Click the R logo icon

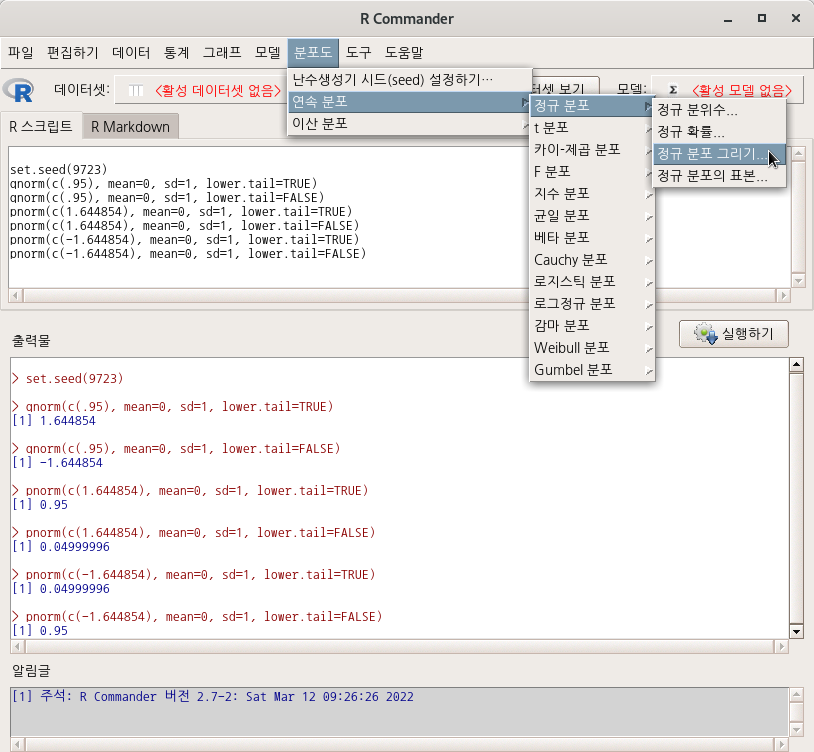point(19,90)
